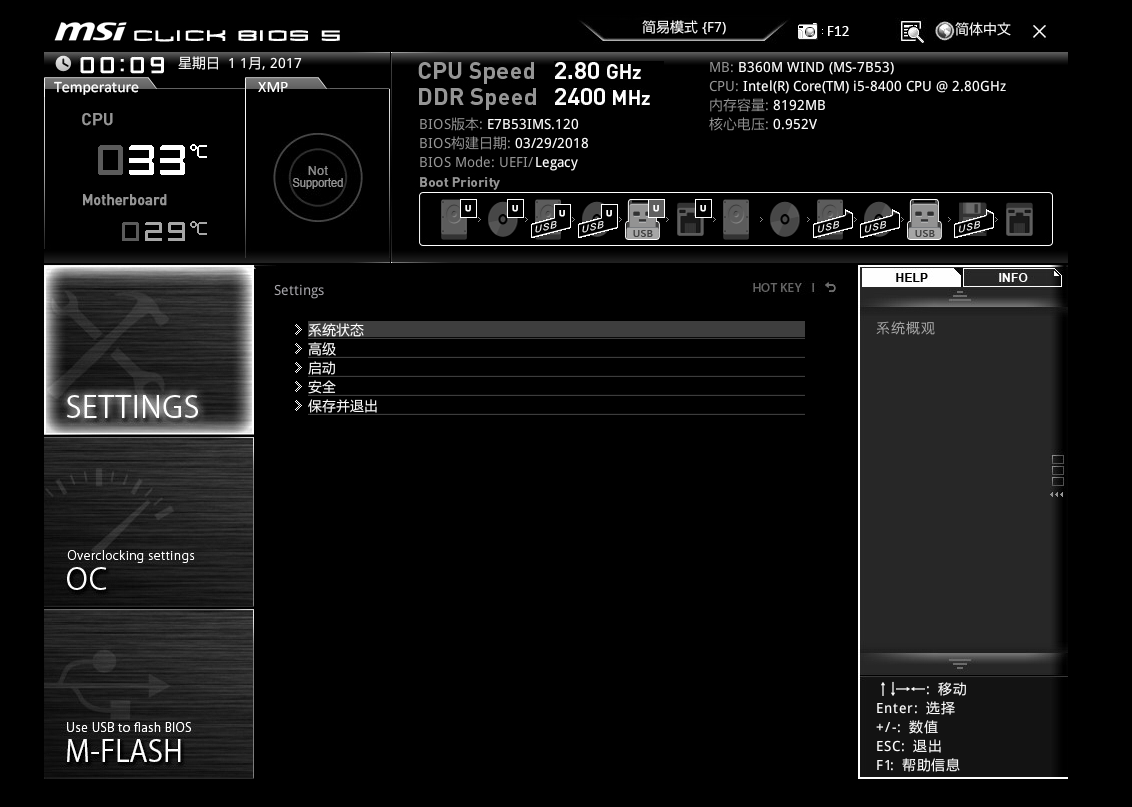
Task: Select the legacy CD/DVD boot icon without U badge
Action: 784,219
